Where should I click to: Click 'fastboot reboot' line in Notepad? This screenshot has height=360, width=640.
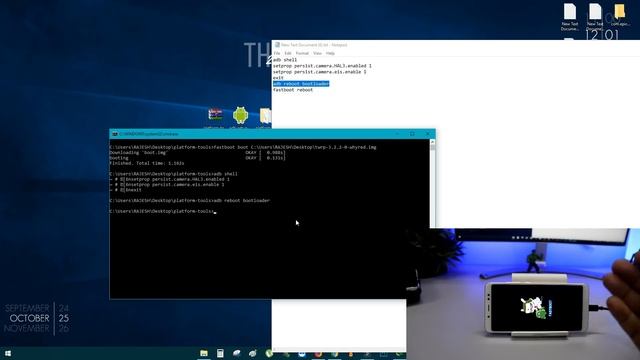(293, 90)
